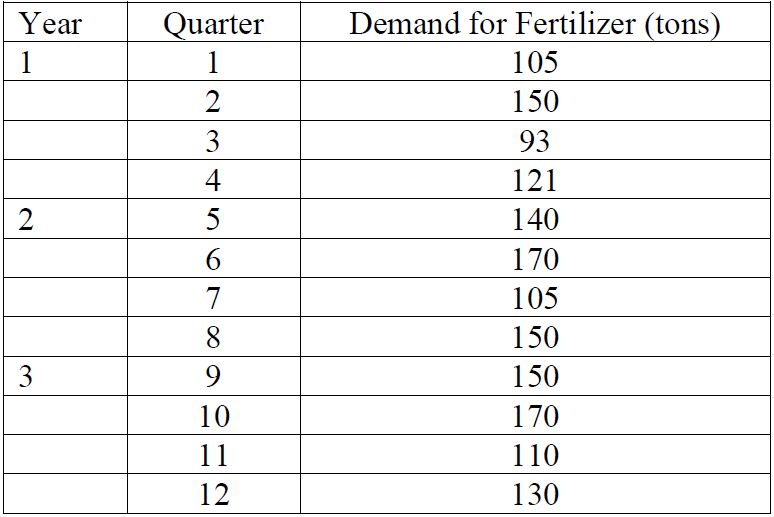Click the demand value 140

coord(535,220)
